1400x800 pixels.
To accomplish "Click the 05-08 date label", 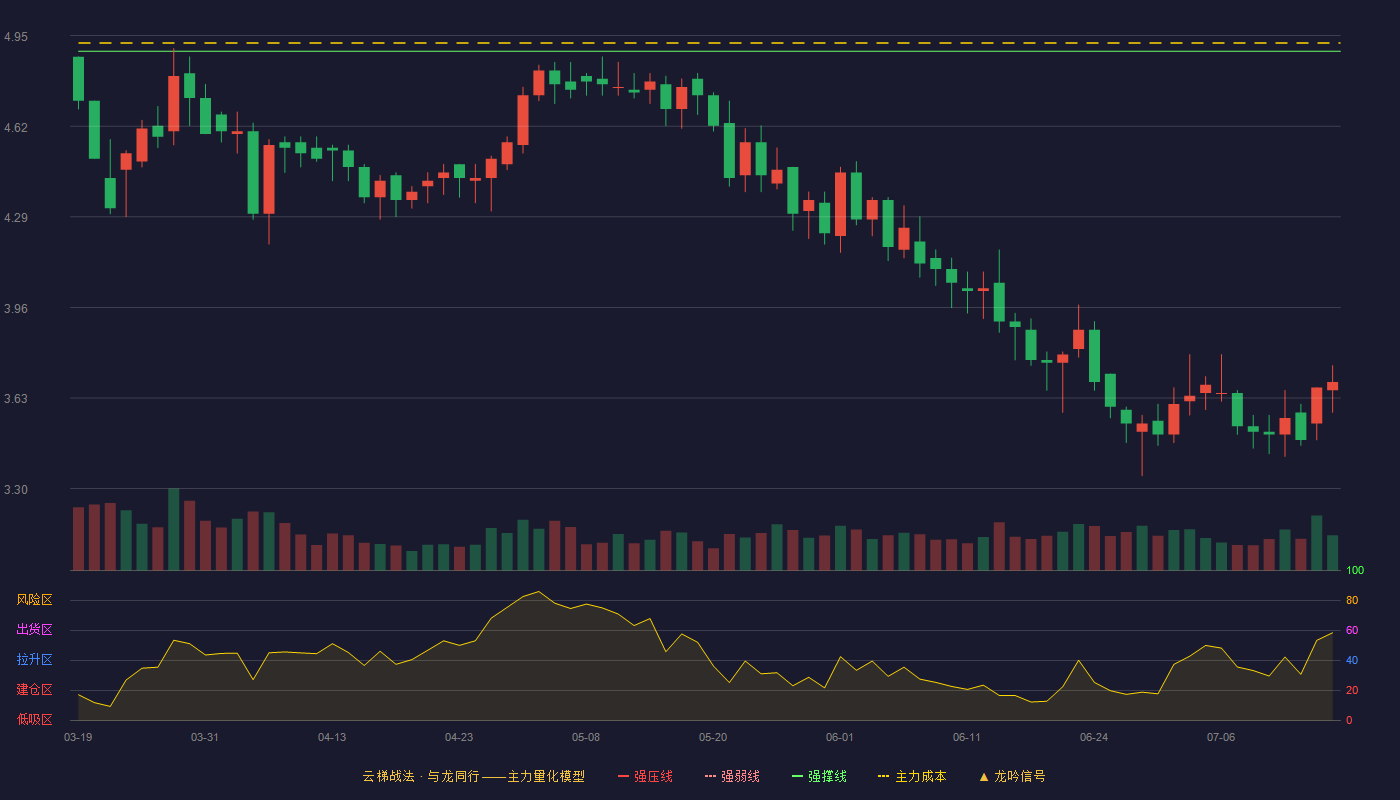I will (x=586, y=737).
